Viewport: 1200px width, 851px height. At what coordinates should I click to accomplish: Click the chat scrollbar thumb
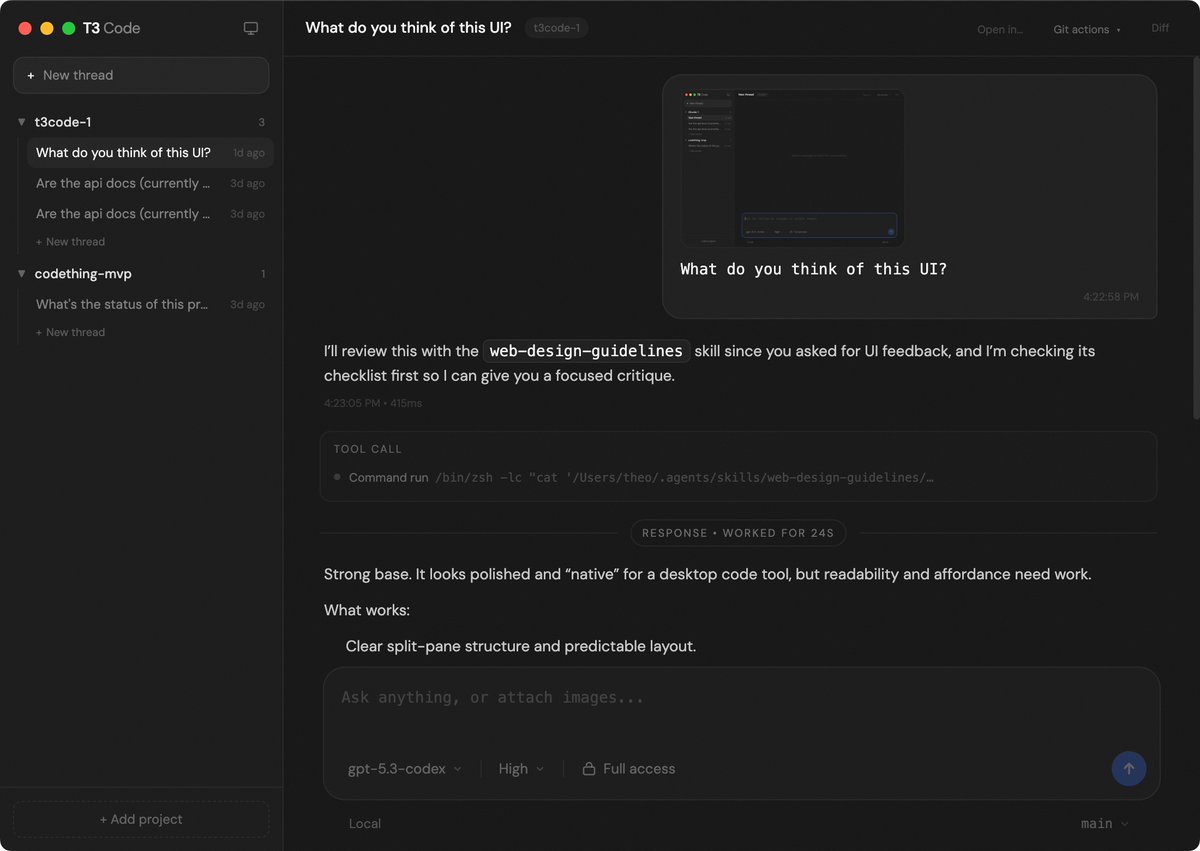click(x=1196, y=240)
